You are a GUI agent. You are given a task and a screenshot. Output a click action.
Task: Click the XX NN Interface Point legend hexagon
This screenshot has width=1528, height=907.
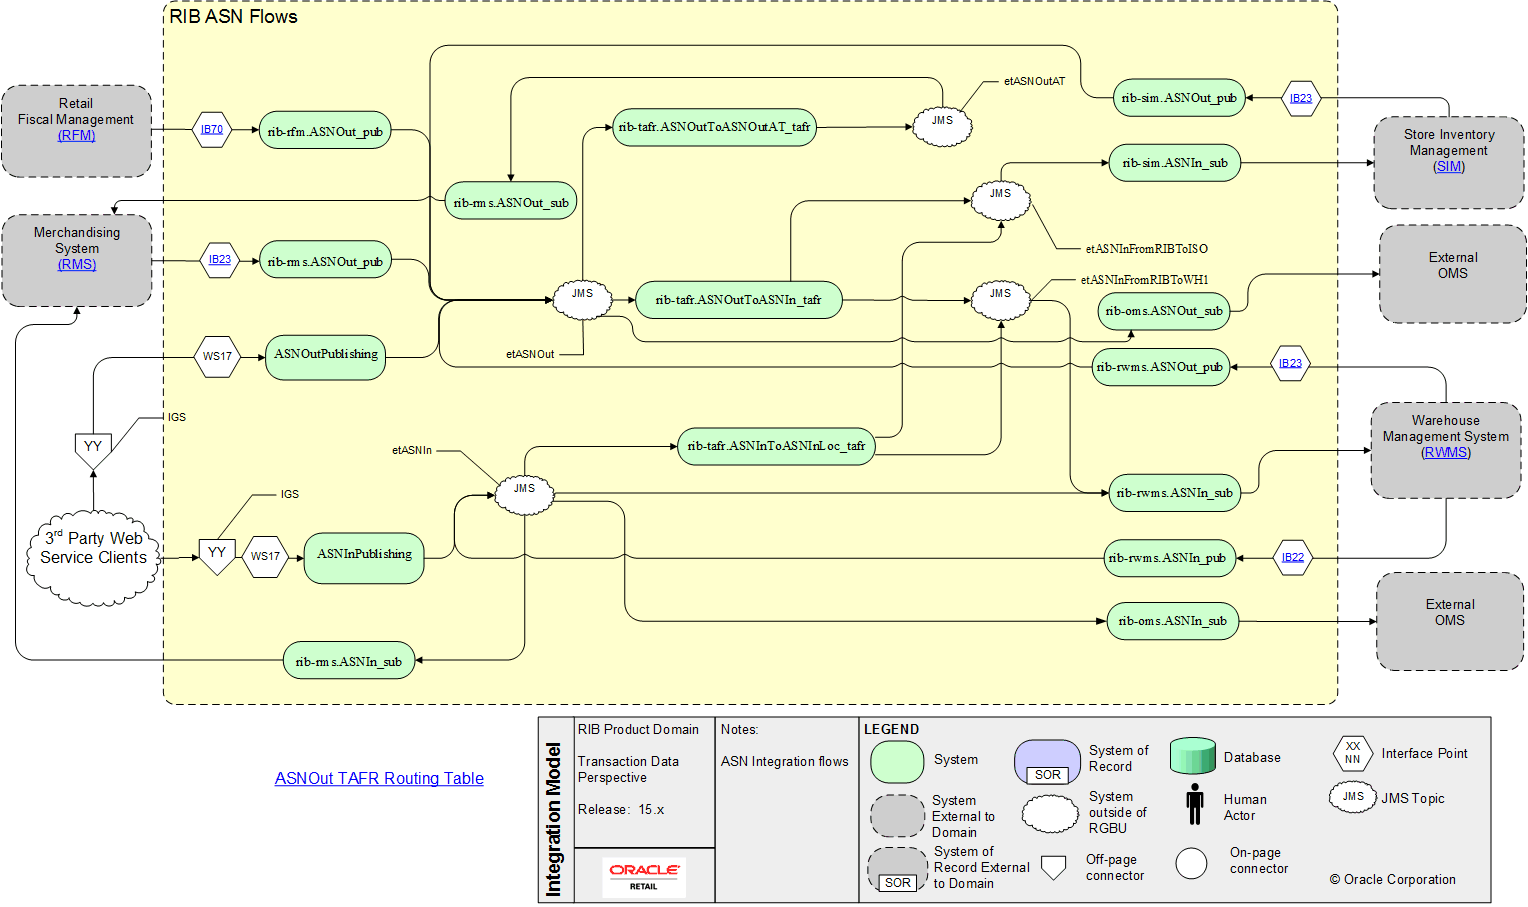pos(1353,753)
